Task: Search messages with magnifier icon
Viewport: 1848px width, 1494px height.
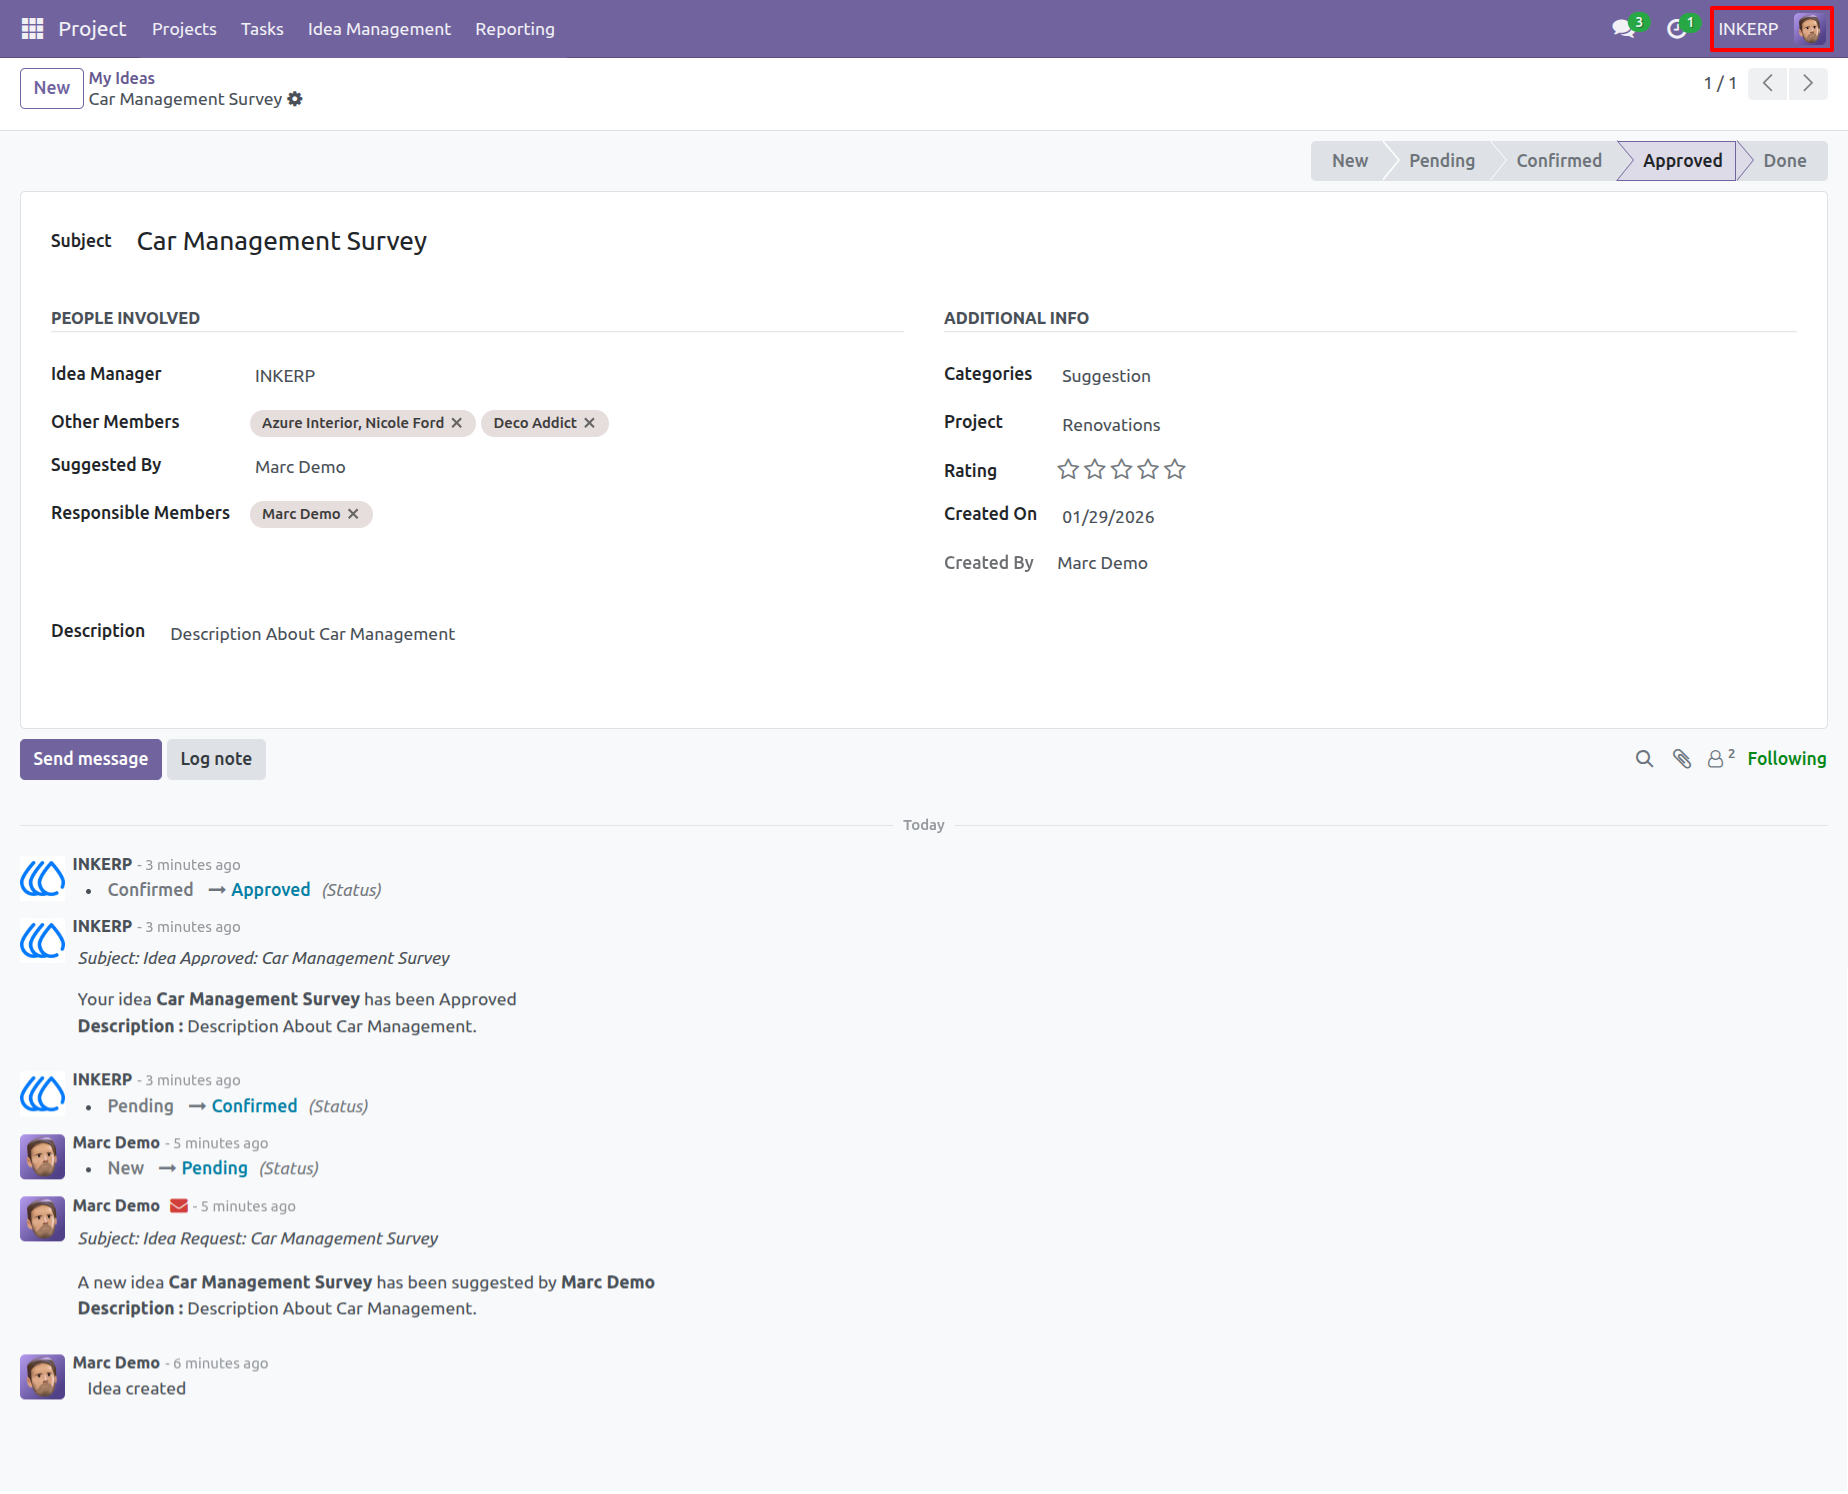Action: point(1644,759)
